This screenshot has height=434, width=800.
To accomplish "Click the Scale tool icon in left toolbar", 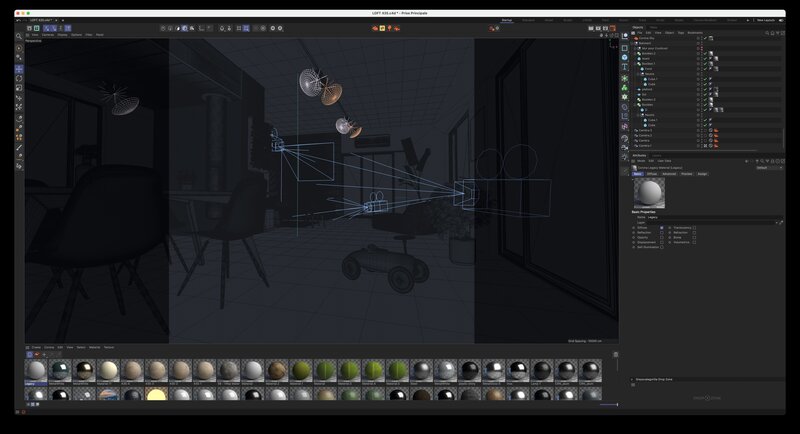I will tap(19, 88).
